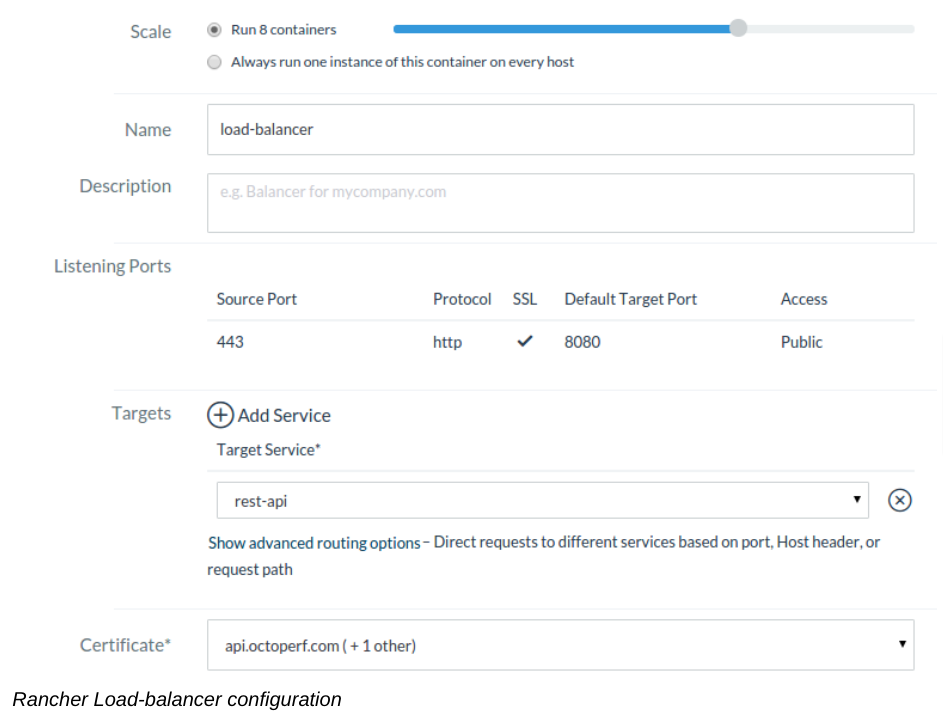Show advanced routing options
The width and height of the screenshot is (943, 714).
pos(314,543)
